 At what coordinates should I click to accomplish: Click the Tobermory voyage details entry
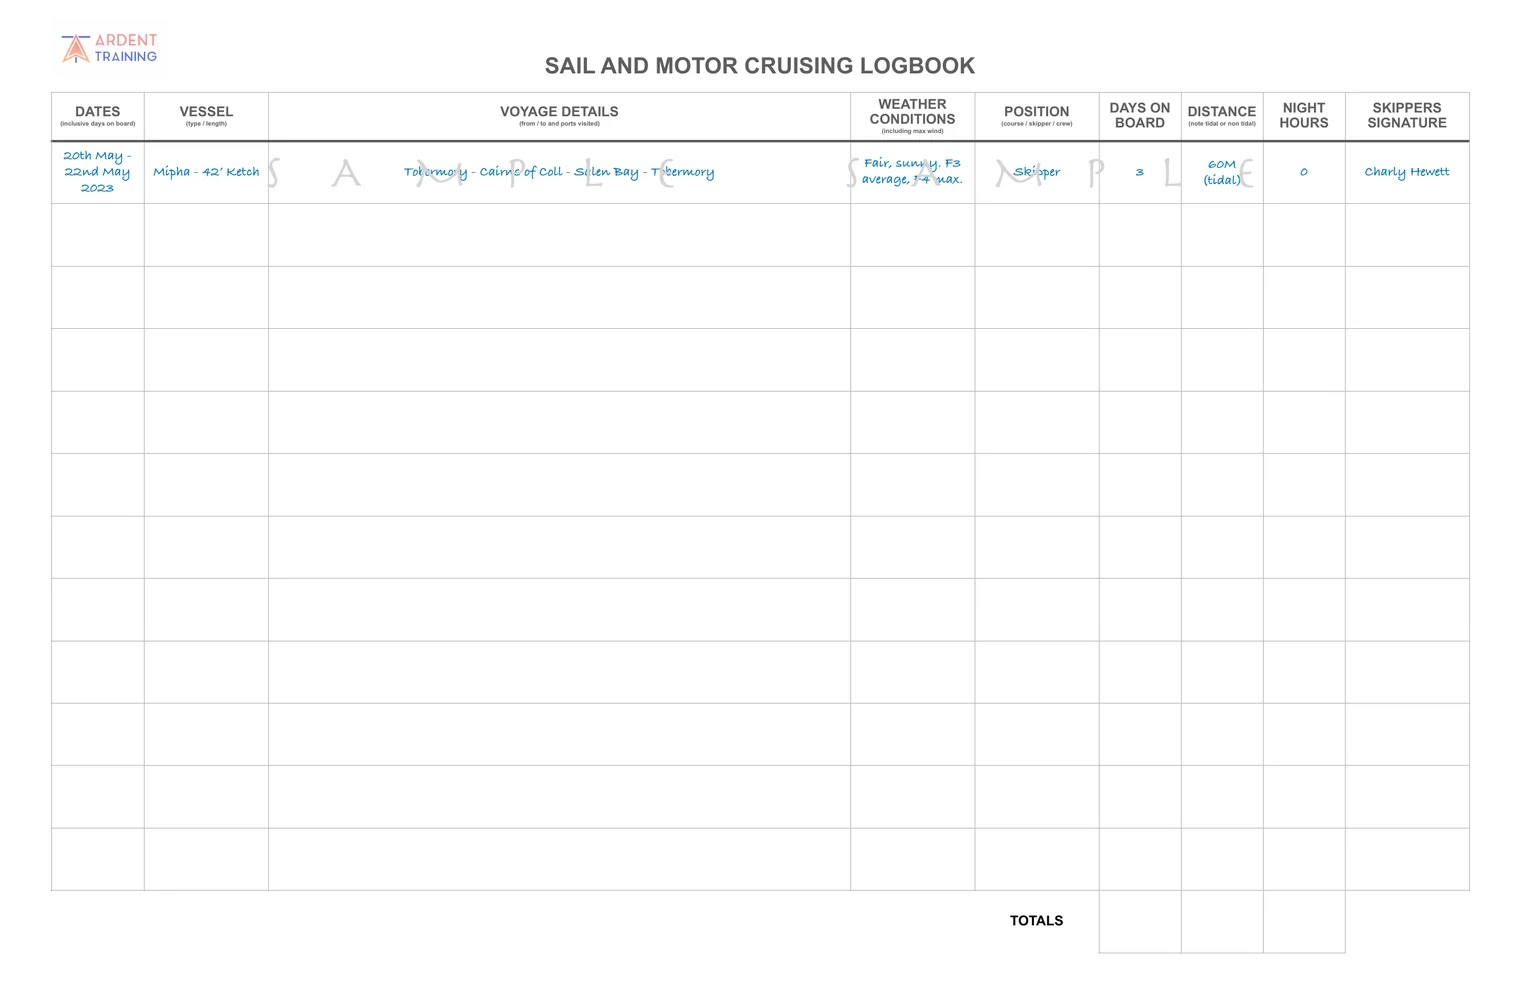[x=559, y=172]
